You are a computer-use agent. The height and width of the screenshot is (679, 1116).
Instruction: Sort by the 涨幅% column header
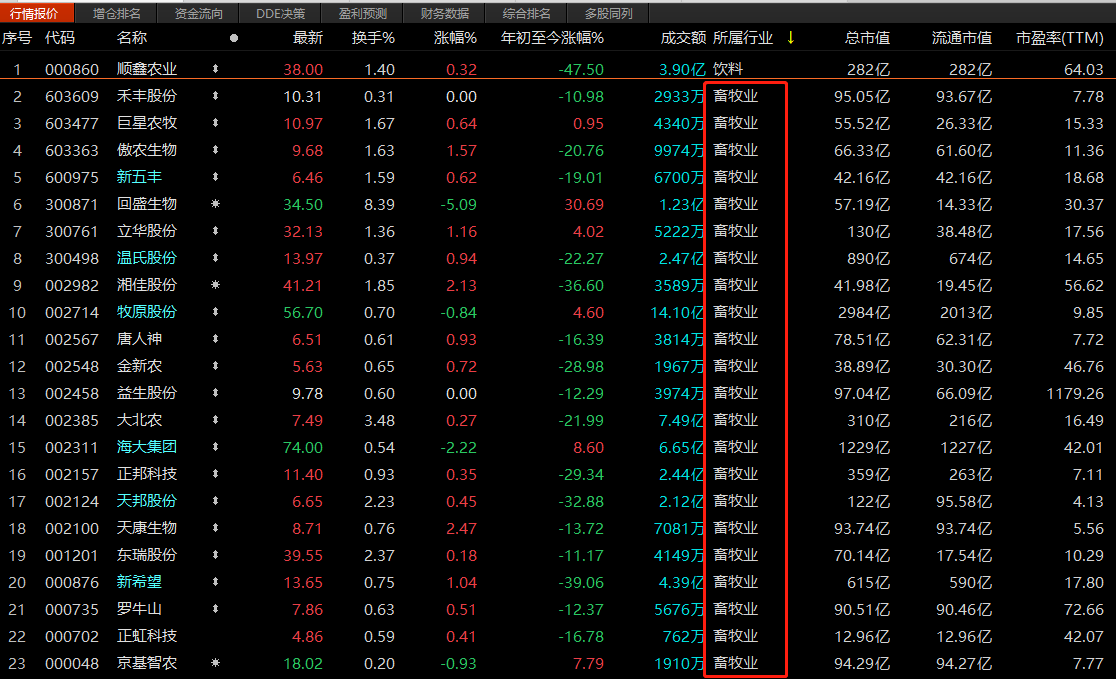coord(455,38)
